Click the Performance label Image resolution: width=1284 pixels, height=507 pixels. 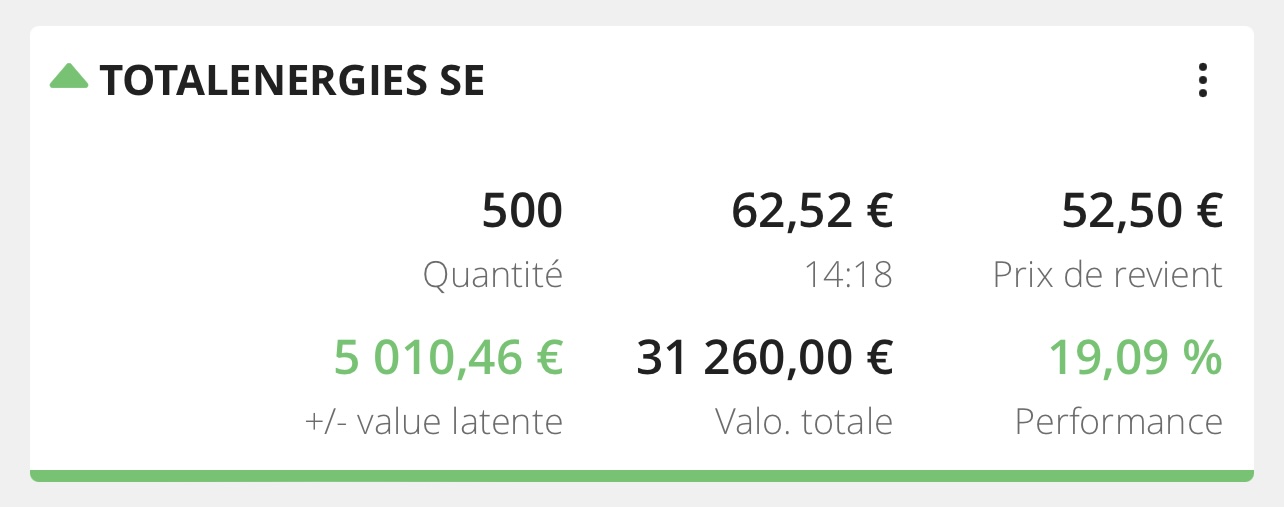(1119, 422)
